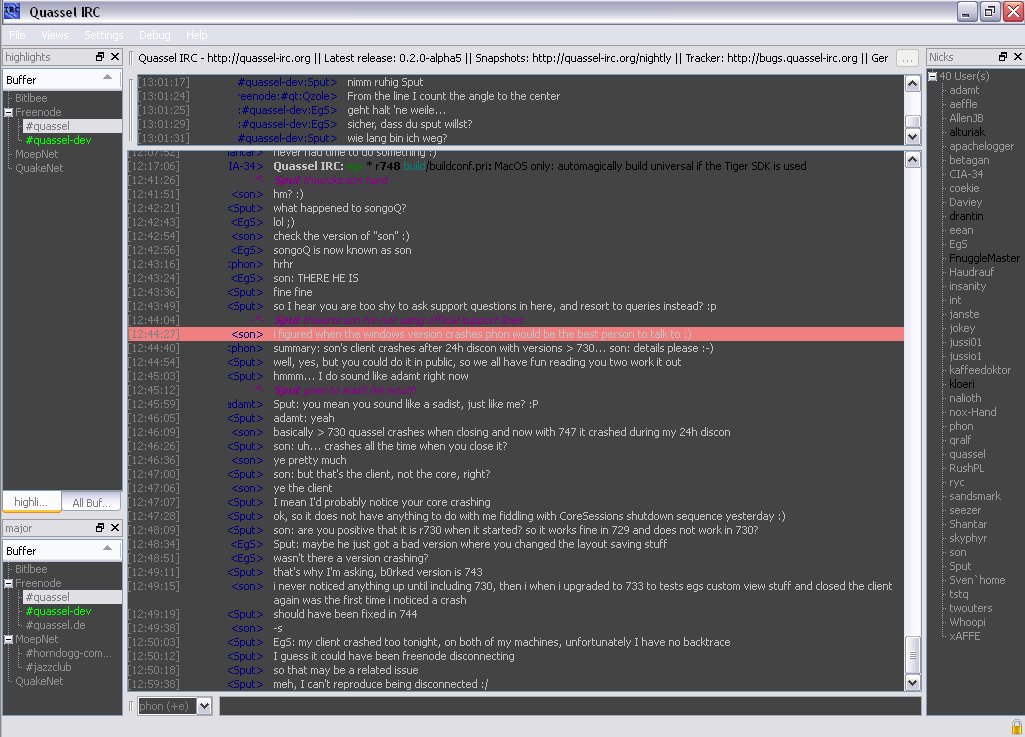Click the message input field
This screenshot has width=1025, height=737.
pos(569,706)
